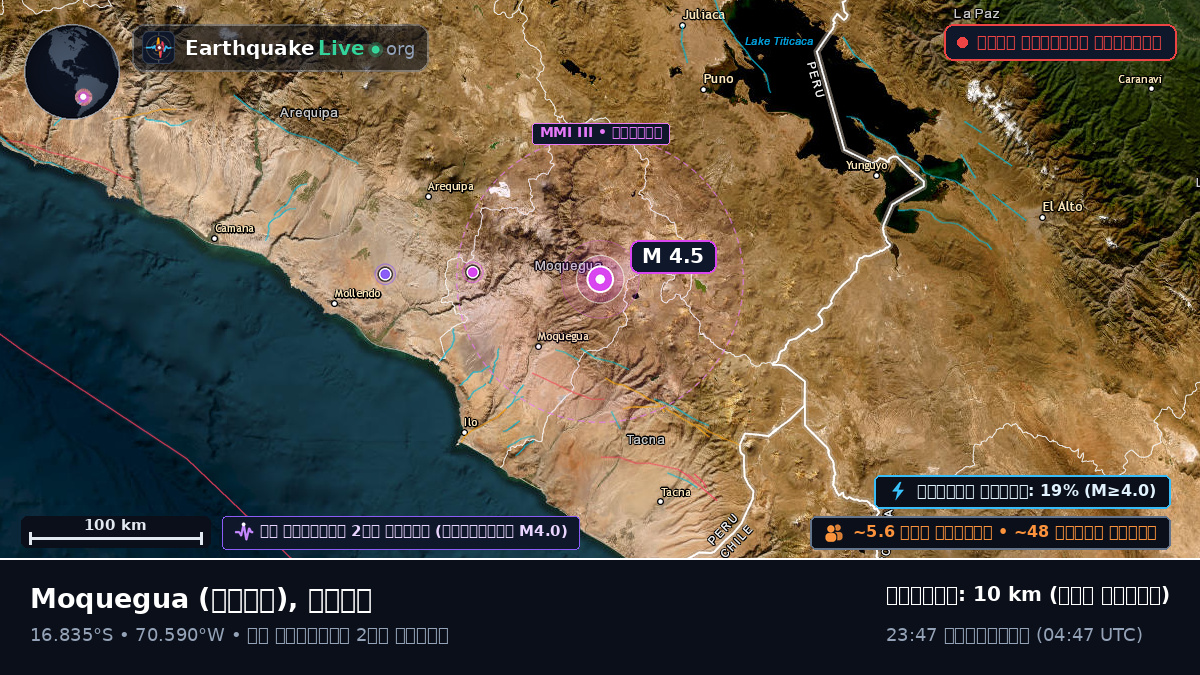
Task: Click the Lake Titicaca label
Action: (x=779, y=42)
